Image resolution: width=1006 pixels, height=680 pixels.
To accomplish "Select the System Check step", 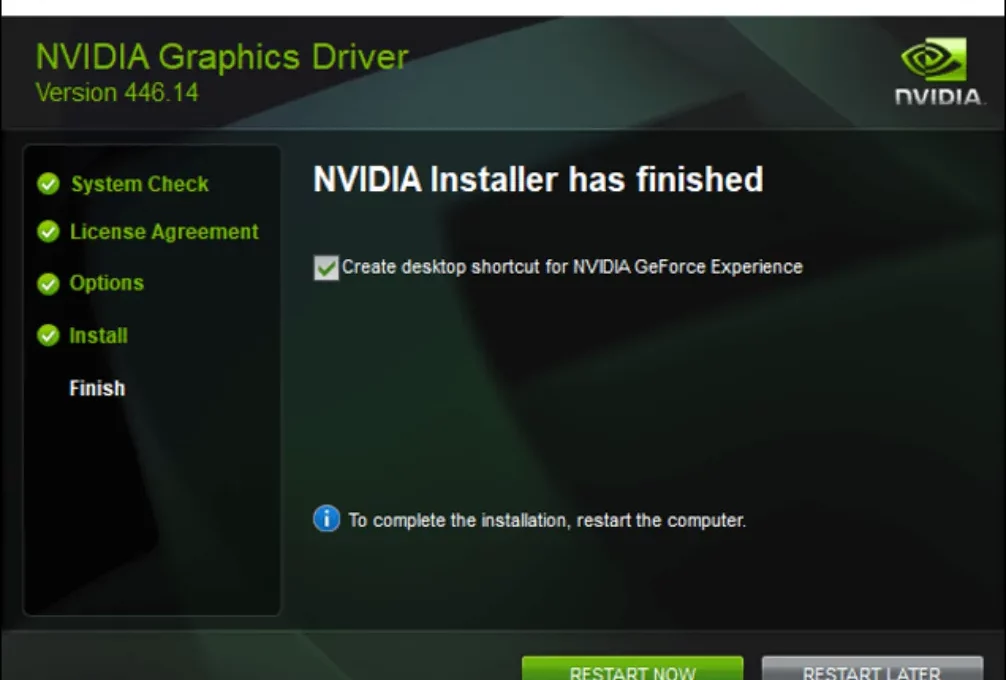I will tap(140, 184).
